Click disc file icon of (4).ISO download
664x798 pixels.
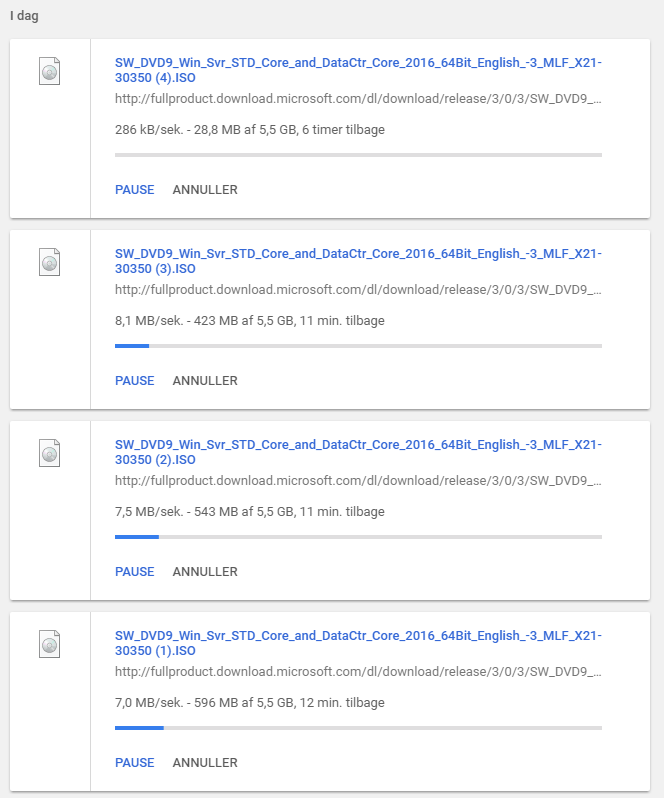49,71
